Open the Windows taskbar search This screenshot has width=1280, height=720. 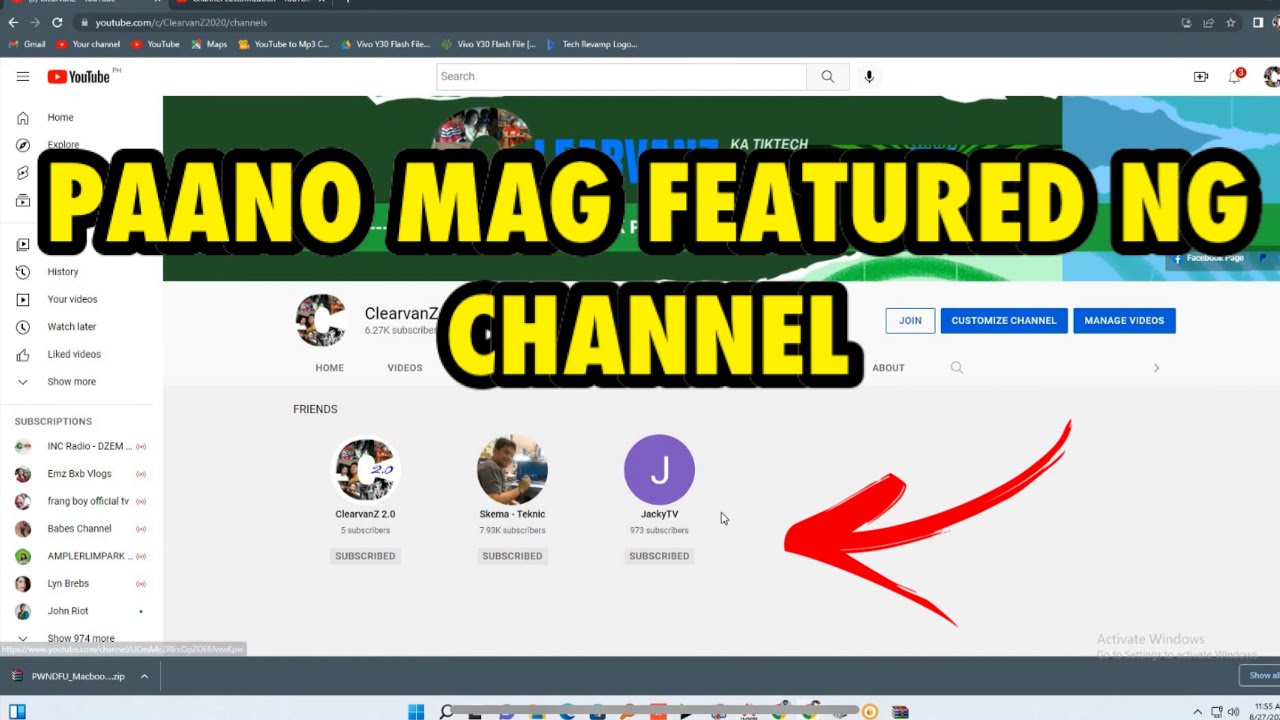[447, 712]
